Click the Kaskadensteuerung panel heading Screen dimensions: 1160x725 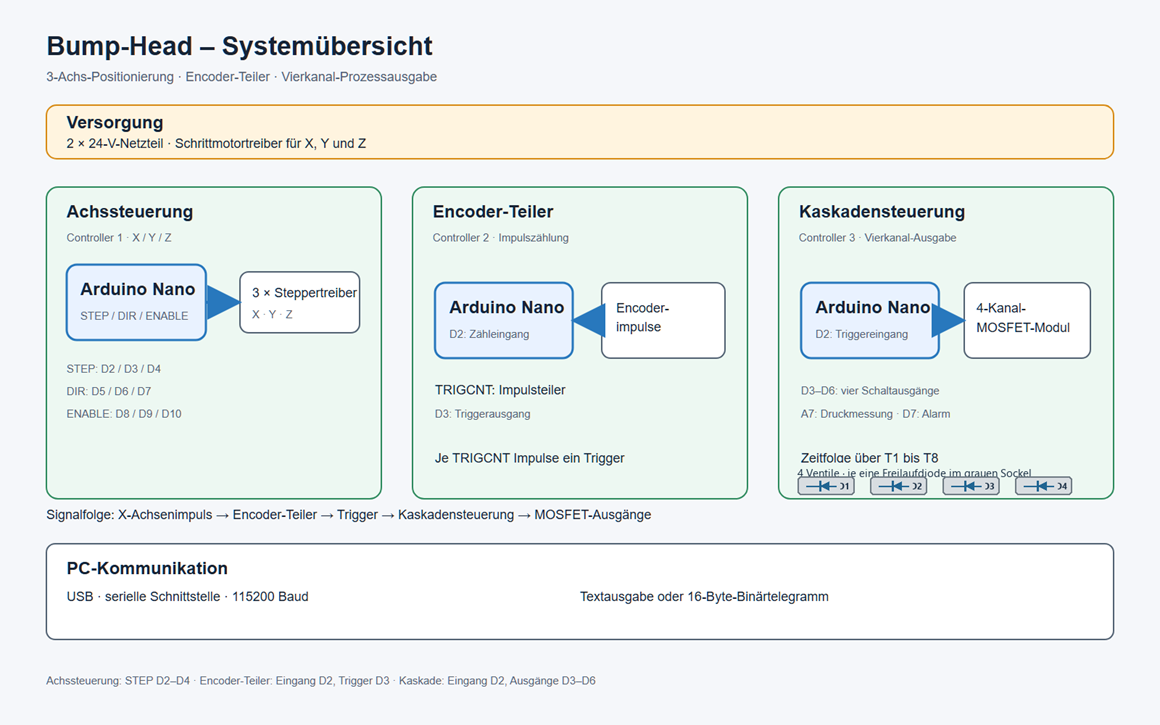click(882, 212)
